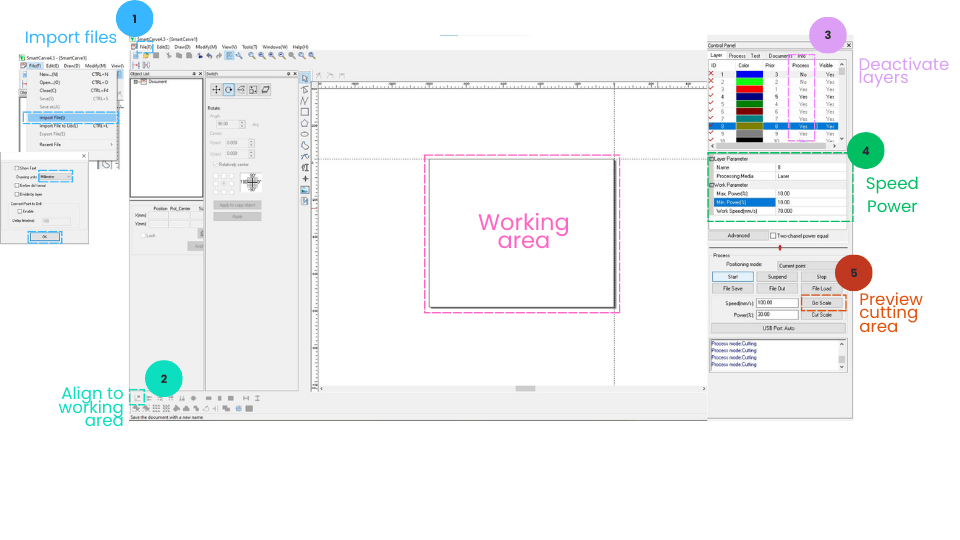Open the Drawing units dropdown
The width and height of the screenshot is (960, 540).
pyautogui.click(x=55, y=176)
